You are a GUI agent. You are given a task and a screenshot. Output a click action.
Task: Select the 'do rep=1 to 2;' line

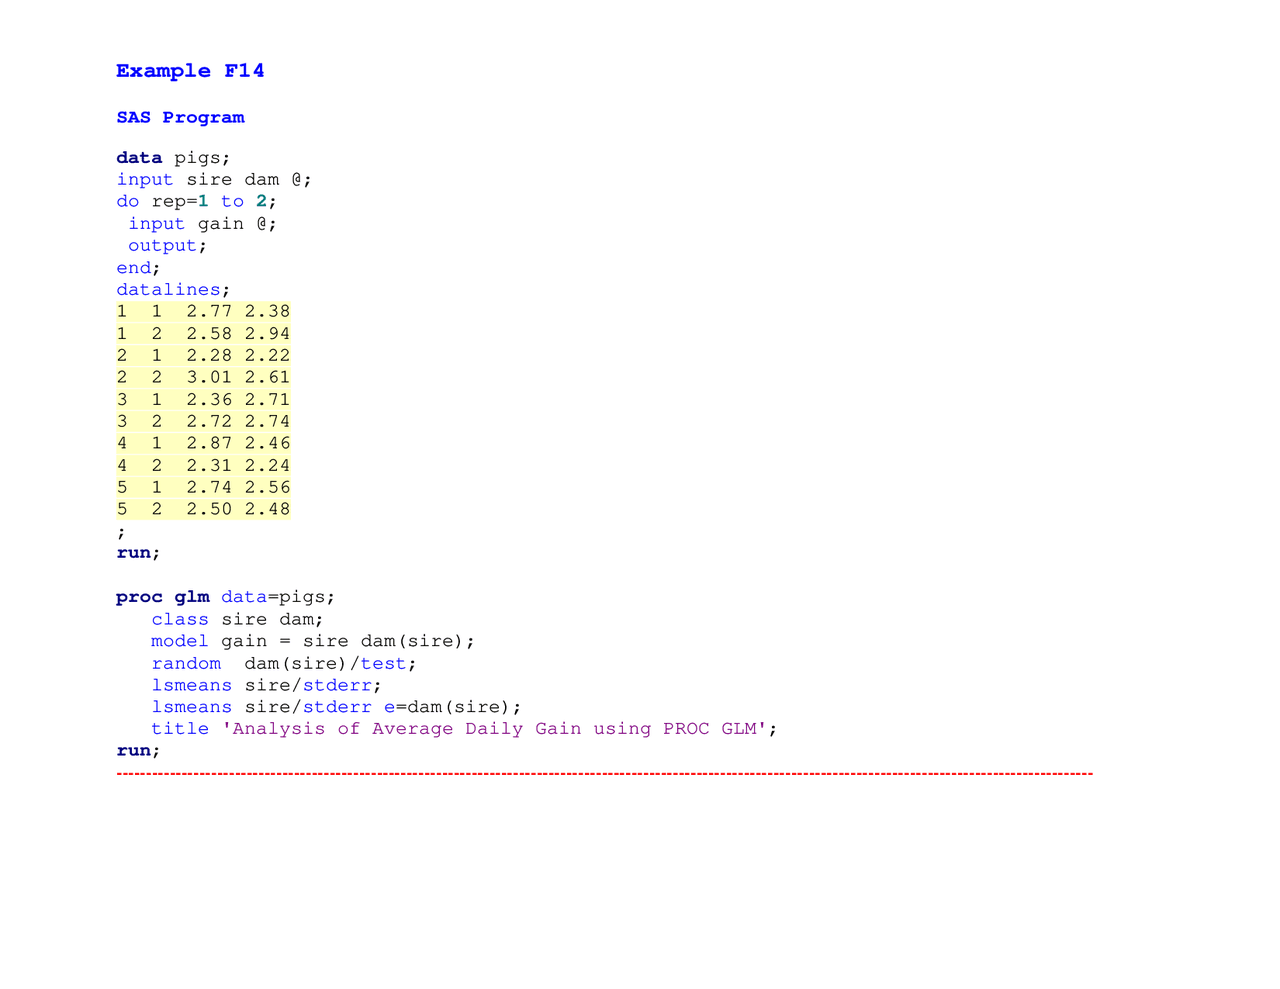196,202
